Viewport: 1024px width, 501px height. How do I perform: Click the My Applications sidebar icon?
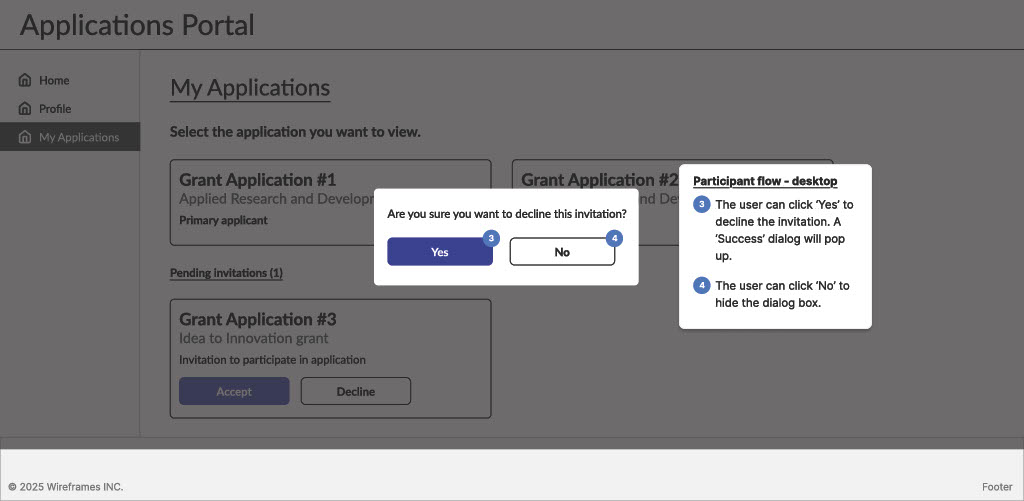[x=25, y=137]
